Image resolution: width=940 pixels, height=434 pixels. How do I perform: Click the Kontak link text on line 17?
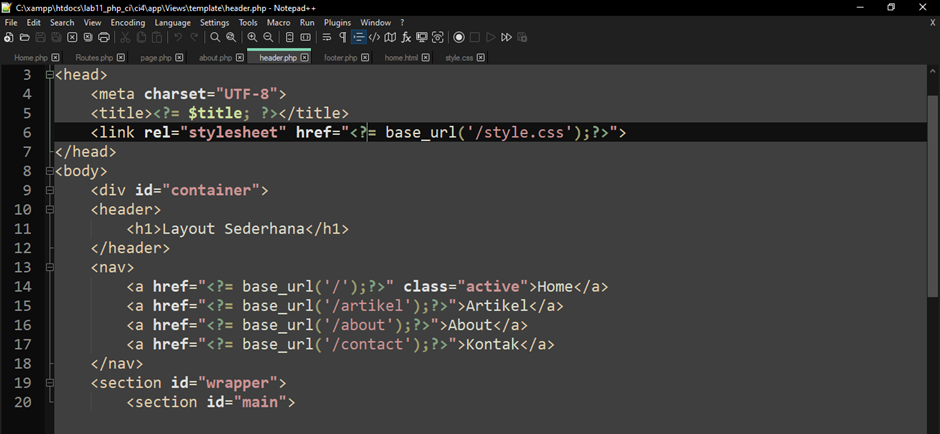pos(493,344)
